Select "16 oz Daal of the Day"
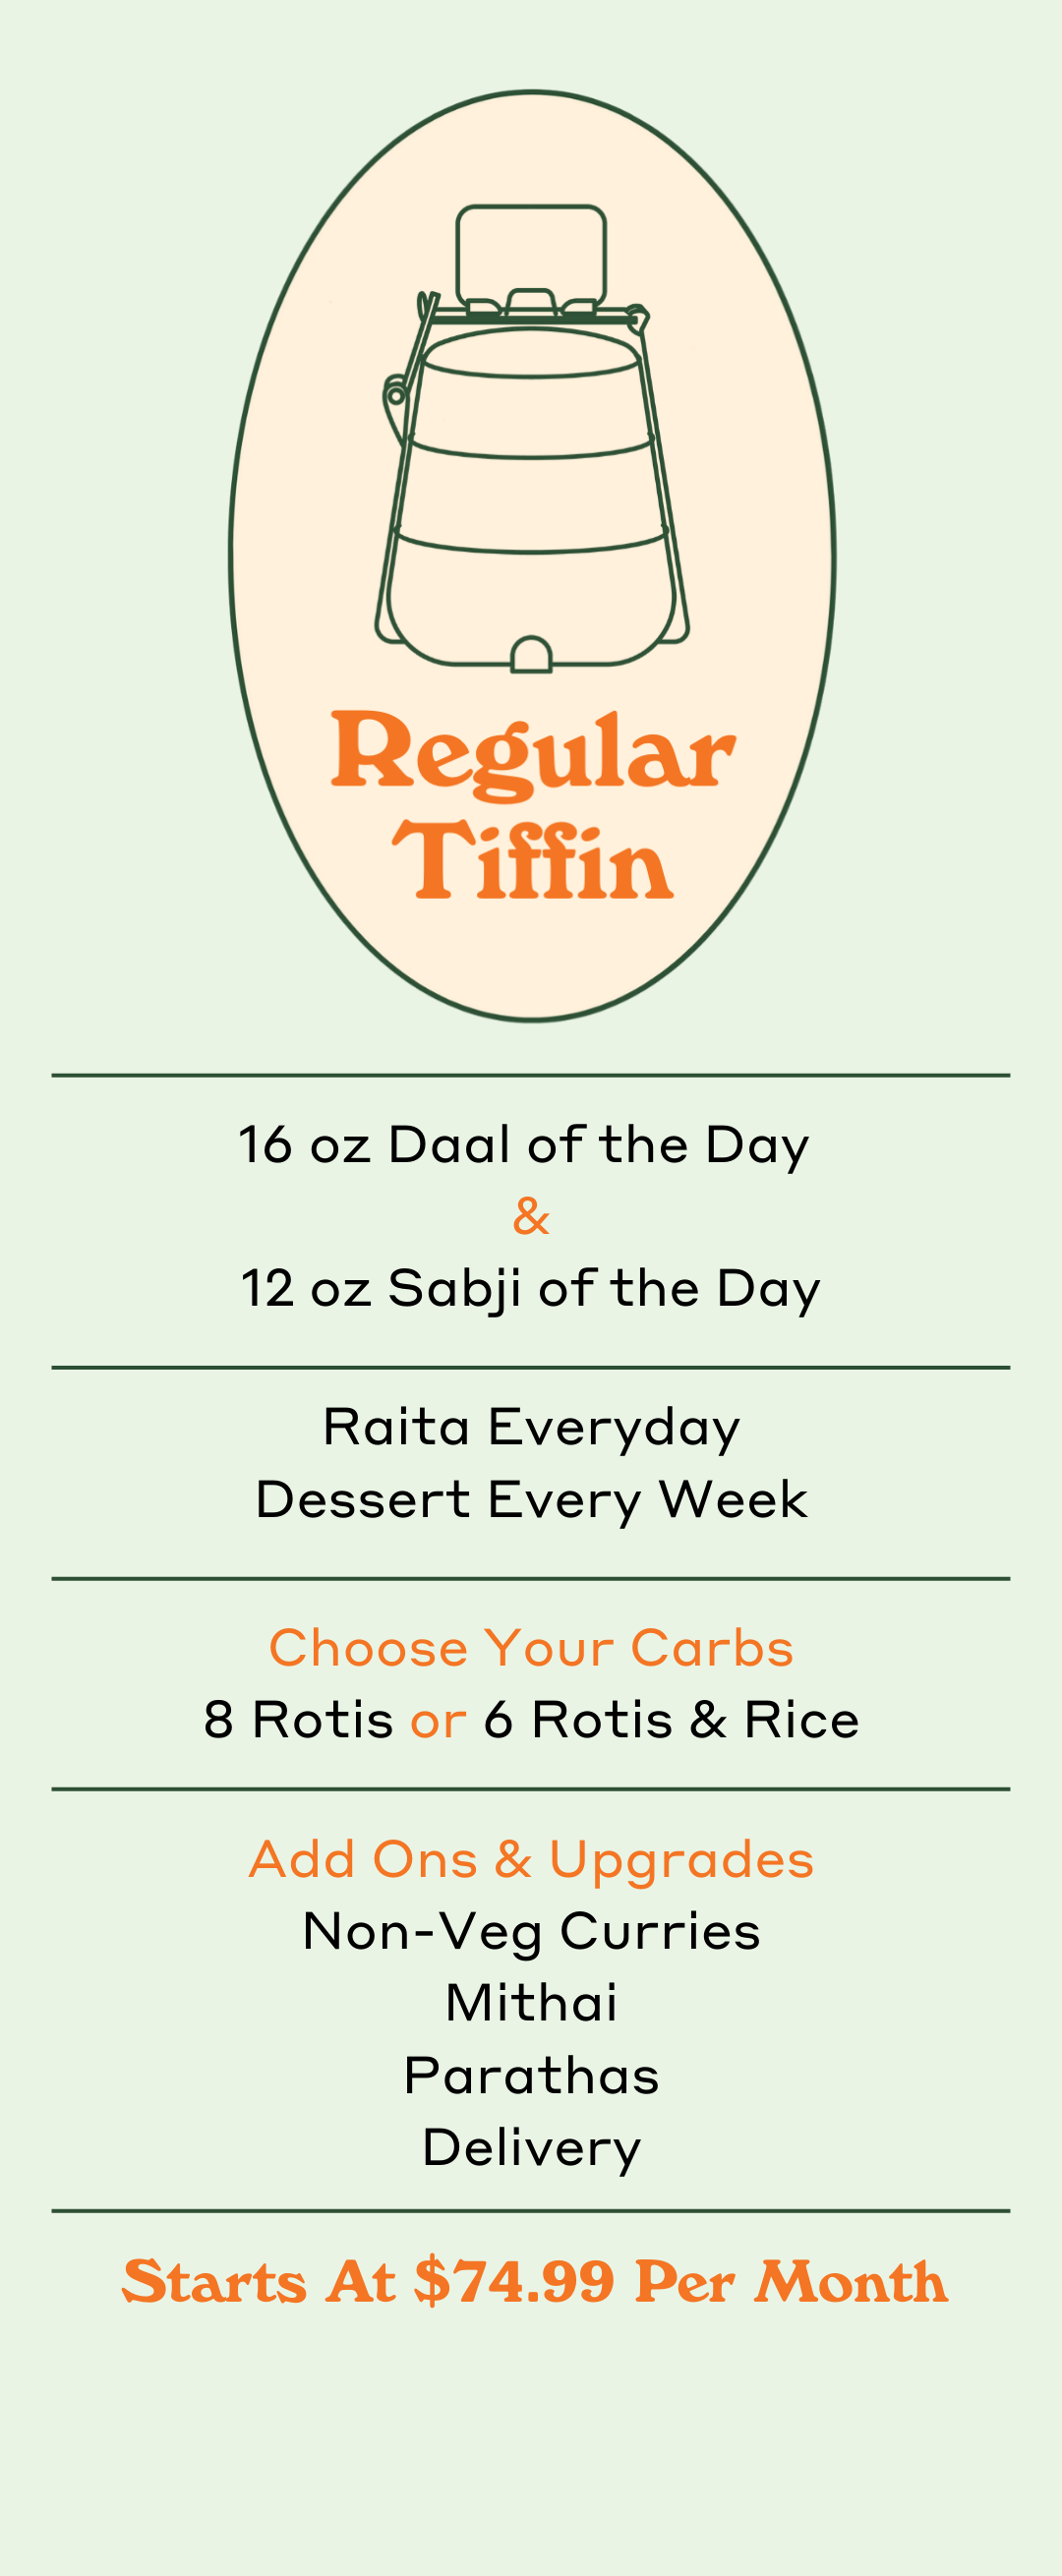This screenshot has height=2576, width=1062. (x=524, y=1146)
